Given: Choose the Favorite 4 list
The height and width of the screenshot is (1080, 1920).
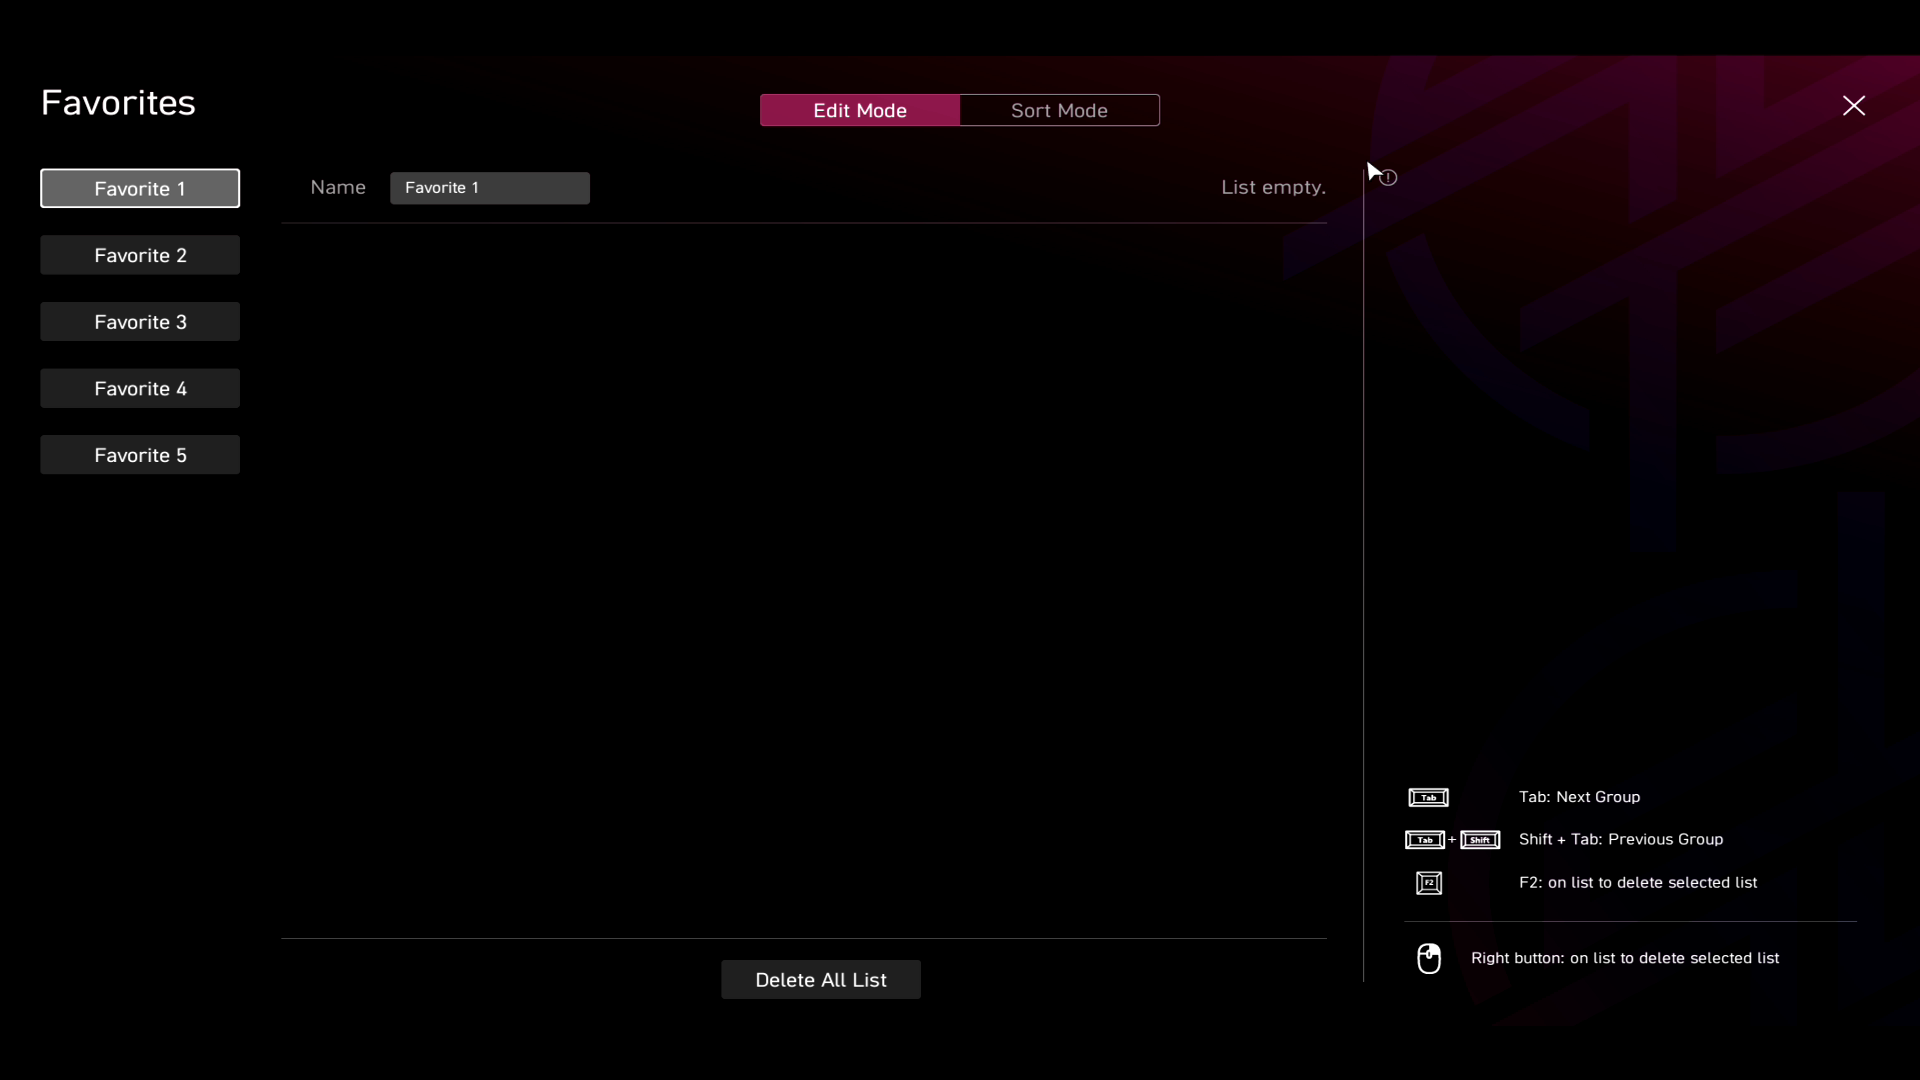Looking at the screenshot, I should [140, 388].
